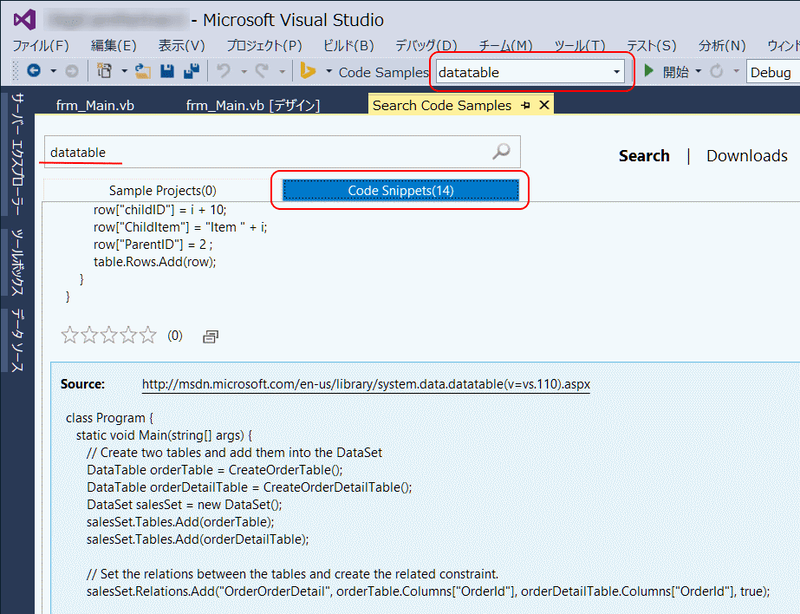The image size is (800, 614).
Task: Close the Search Code Samples tab
Action: click(544, 105)
